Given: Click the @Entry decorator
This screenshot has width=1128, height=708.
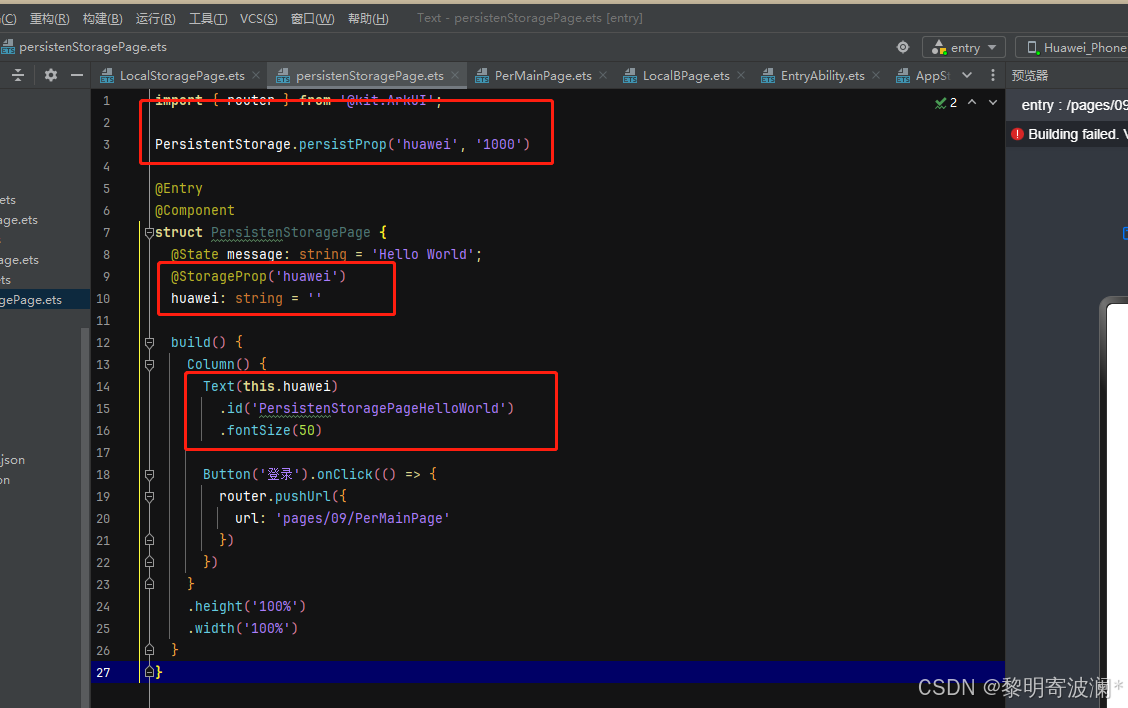Looking at the screenshot, I should [x=178, y=189].
